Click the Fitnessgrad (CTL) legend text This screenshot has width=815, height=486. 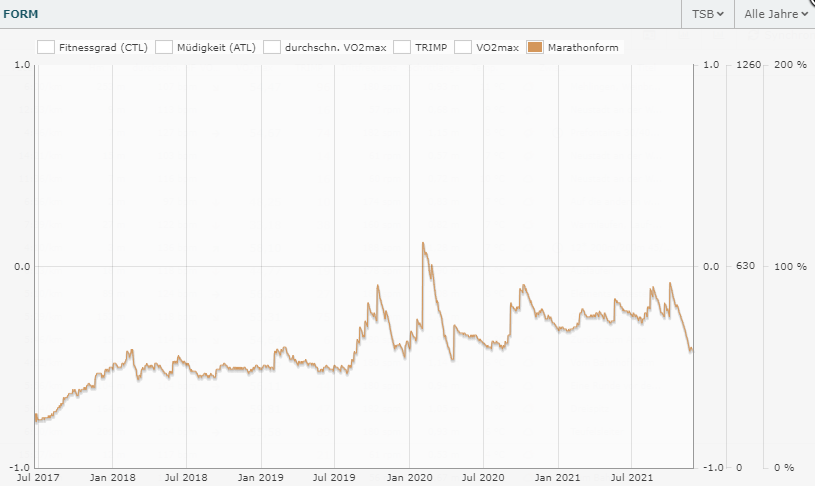point(103,47)
